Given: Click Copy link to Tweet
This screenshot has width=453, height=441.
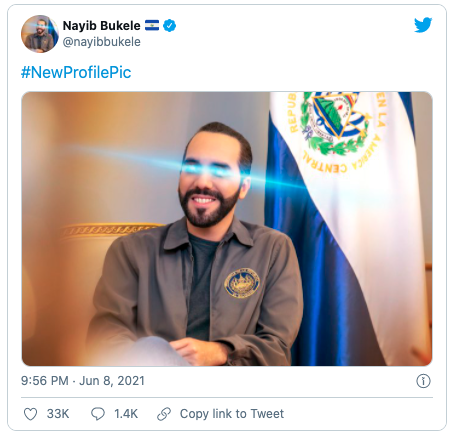Looking at the screenshot, I should pyautogui.click(x=232, y=414).
